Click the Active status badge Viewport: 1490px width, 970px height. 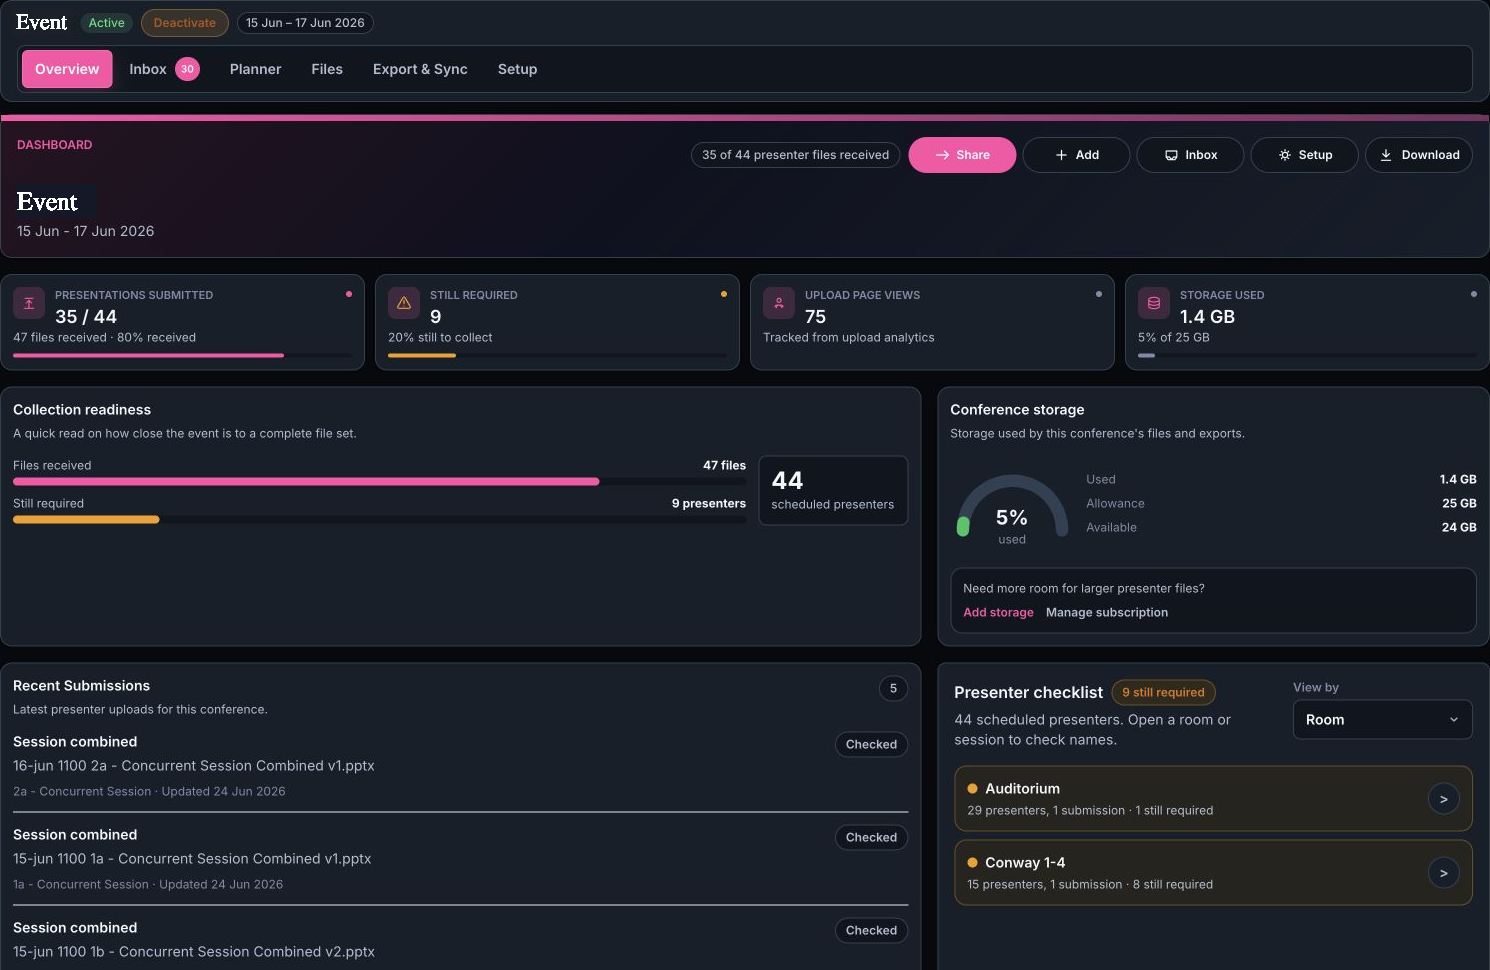point(107,23)
